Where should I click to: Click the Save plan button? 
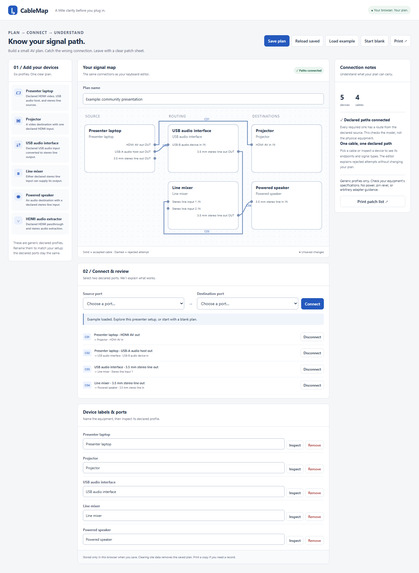(277, 41)
